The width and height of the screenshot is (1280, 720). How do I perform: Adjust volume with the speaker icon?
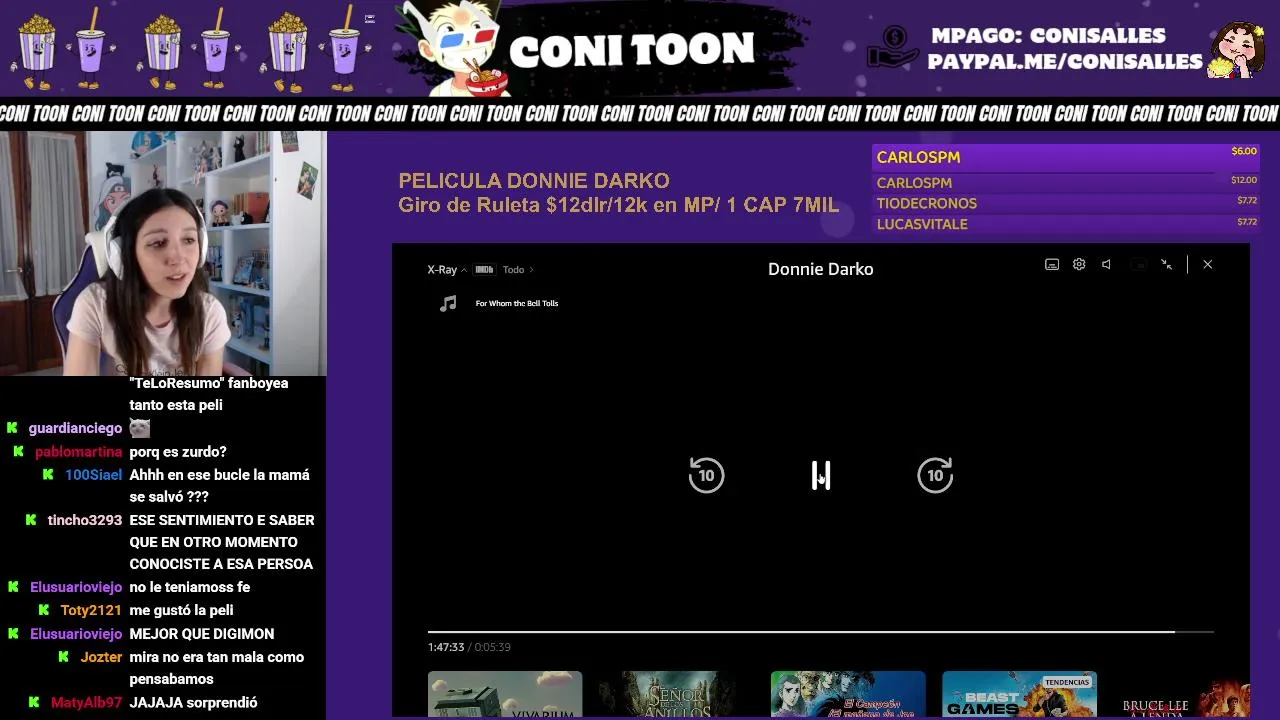(1106, 265)
